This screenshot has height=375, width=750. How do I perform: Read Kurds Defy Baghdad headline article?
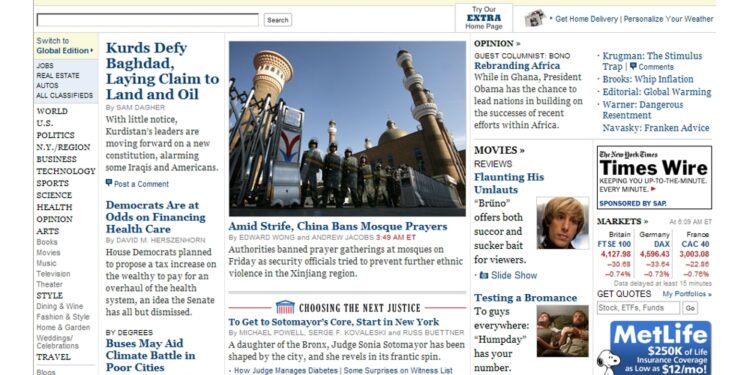coord(162,71)
